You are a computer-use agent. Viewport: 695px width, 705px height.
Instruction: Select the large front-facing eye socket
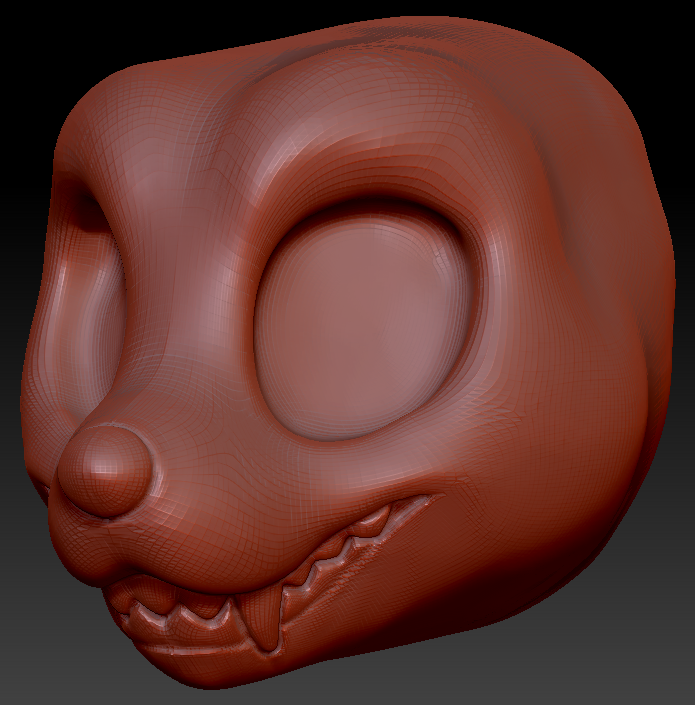362,325
